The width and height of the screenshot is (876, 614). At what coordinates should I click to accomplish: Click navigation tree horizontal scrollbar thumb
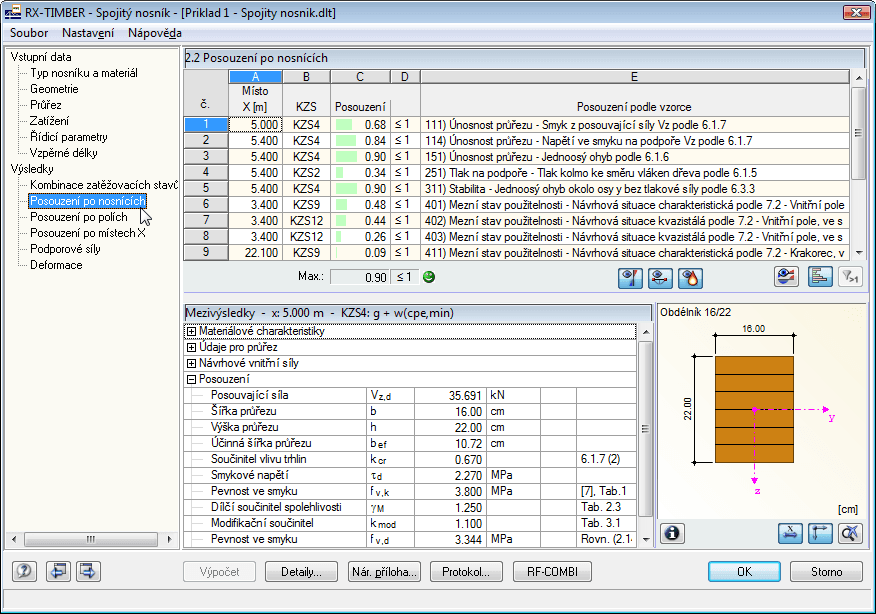[x=91, y=539]
